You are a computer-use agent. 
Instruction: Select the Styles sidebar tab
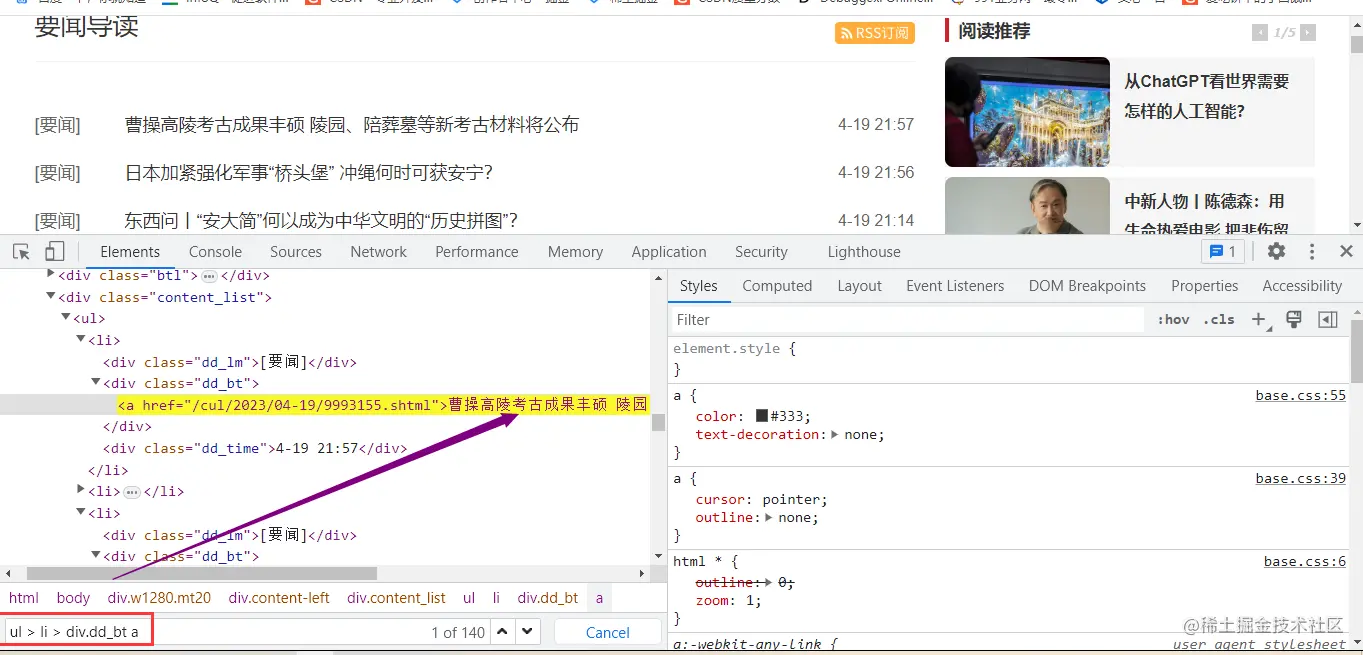tap(699, 286)
